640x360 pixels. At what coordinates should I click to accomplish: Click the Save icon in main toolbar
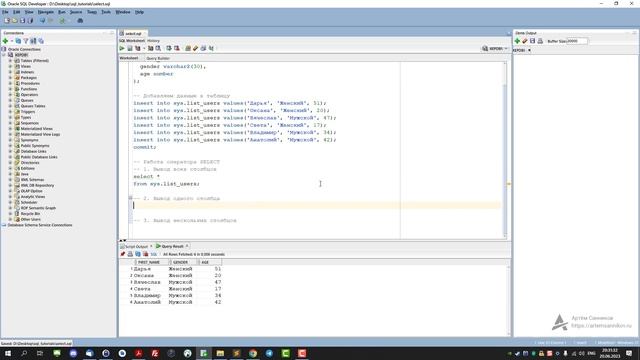(22, 20)
